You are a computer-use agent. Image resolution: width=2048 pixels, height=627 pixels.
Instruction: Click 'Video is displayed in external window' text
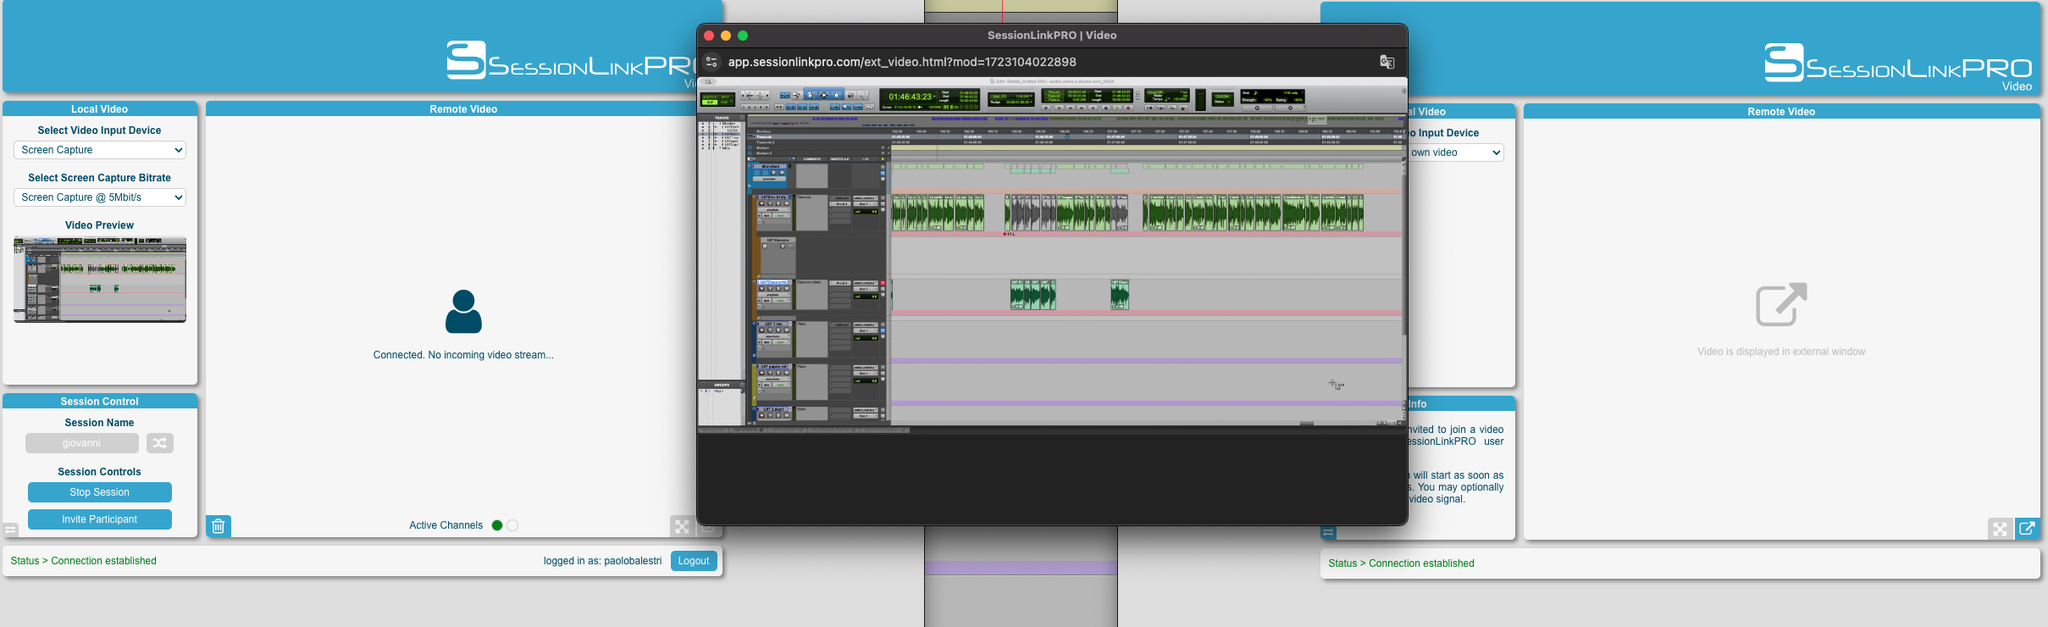pos(1781,352)
